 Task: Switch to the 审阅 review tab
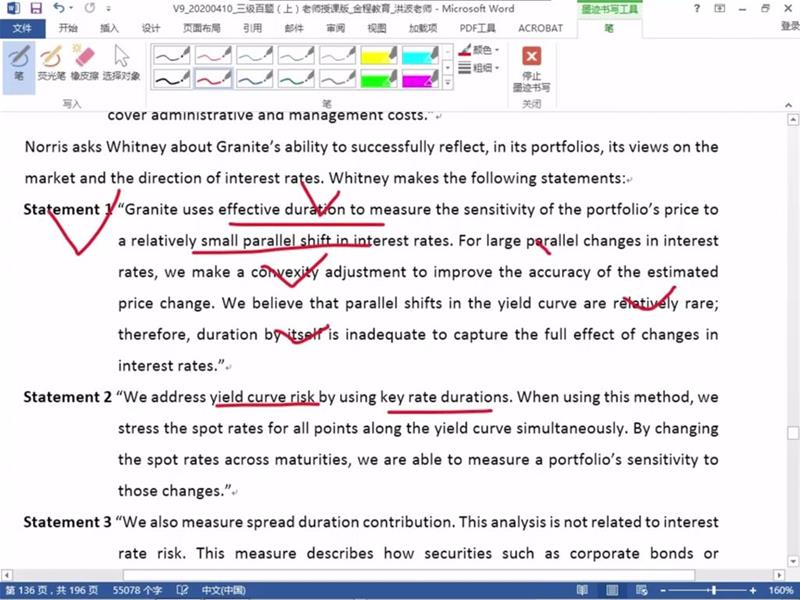pyautogui.click(x=335, y=28)
